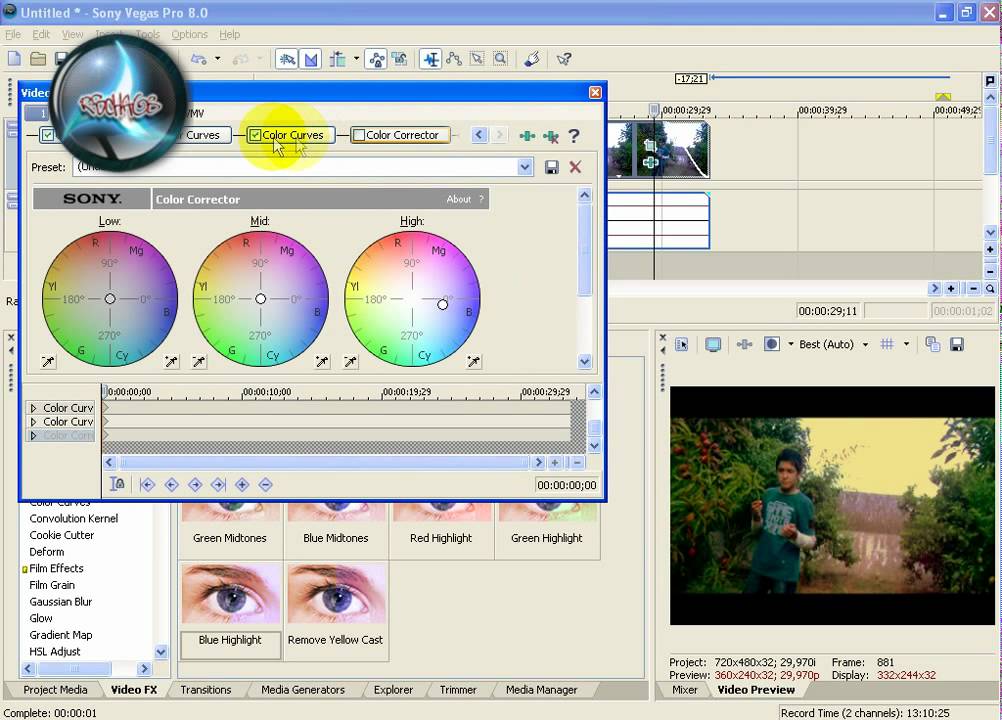Create Keyframe diamond plus button

click(242, 485)
